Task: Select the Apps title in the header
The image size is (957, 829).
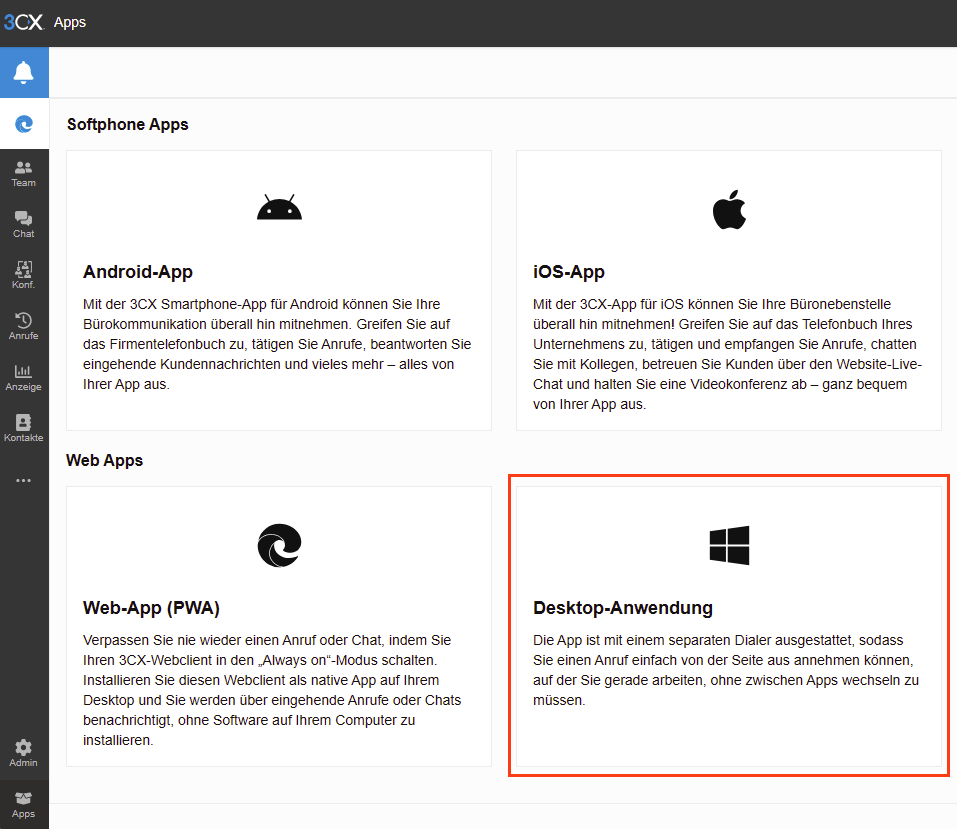Action: coord(69,22)
